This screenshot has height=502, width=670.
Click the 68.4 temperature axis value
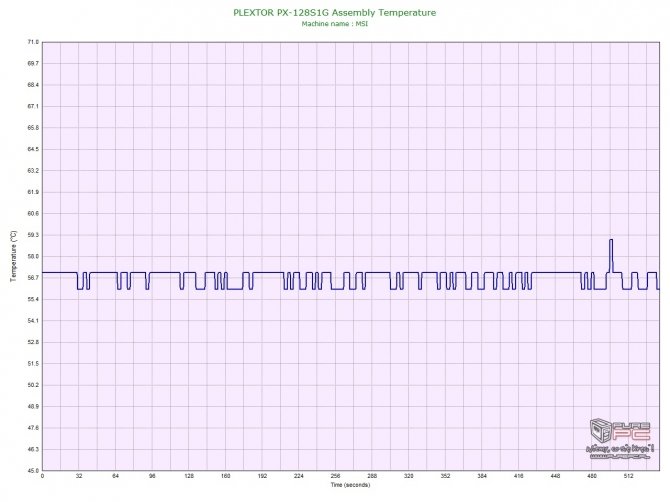tap(33, 85)
